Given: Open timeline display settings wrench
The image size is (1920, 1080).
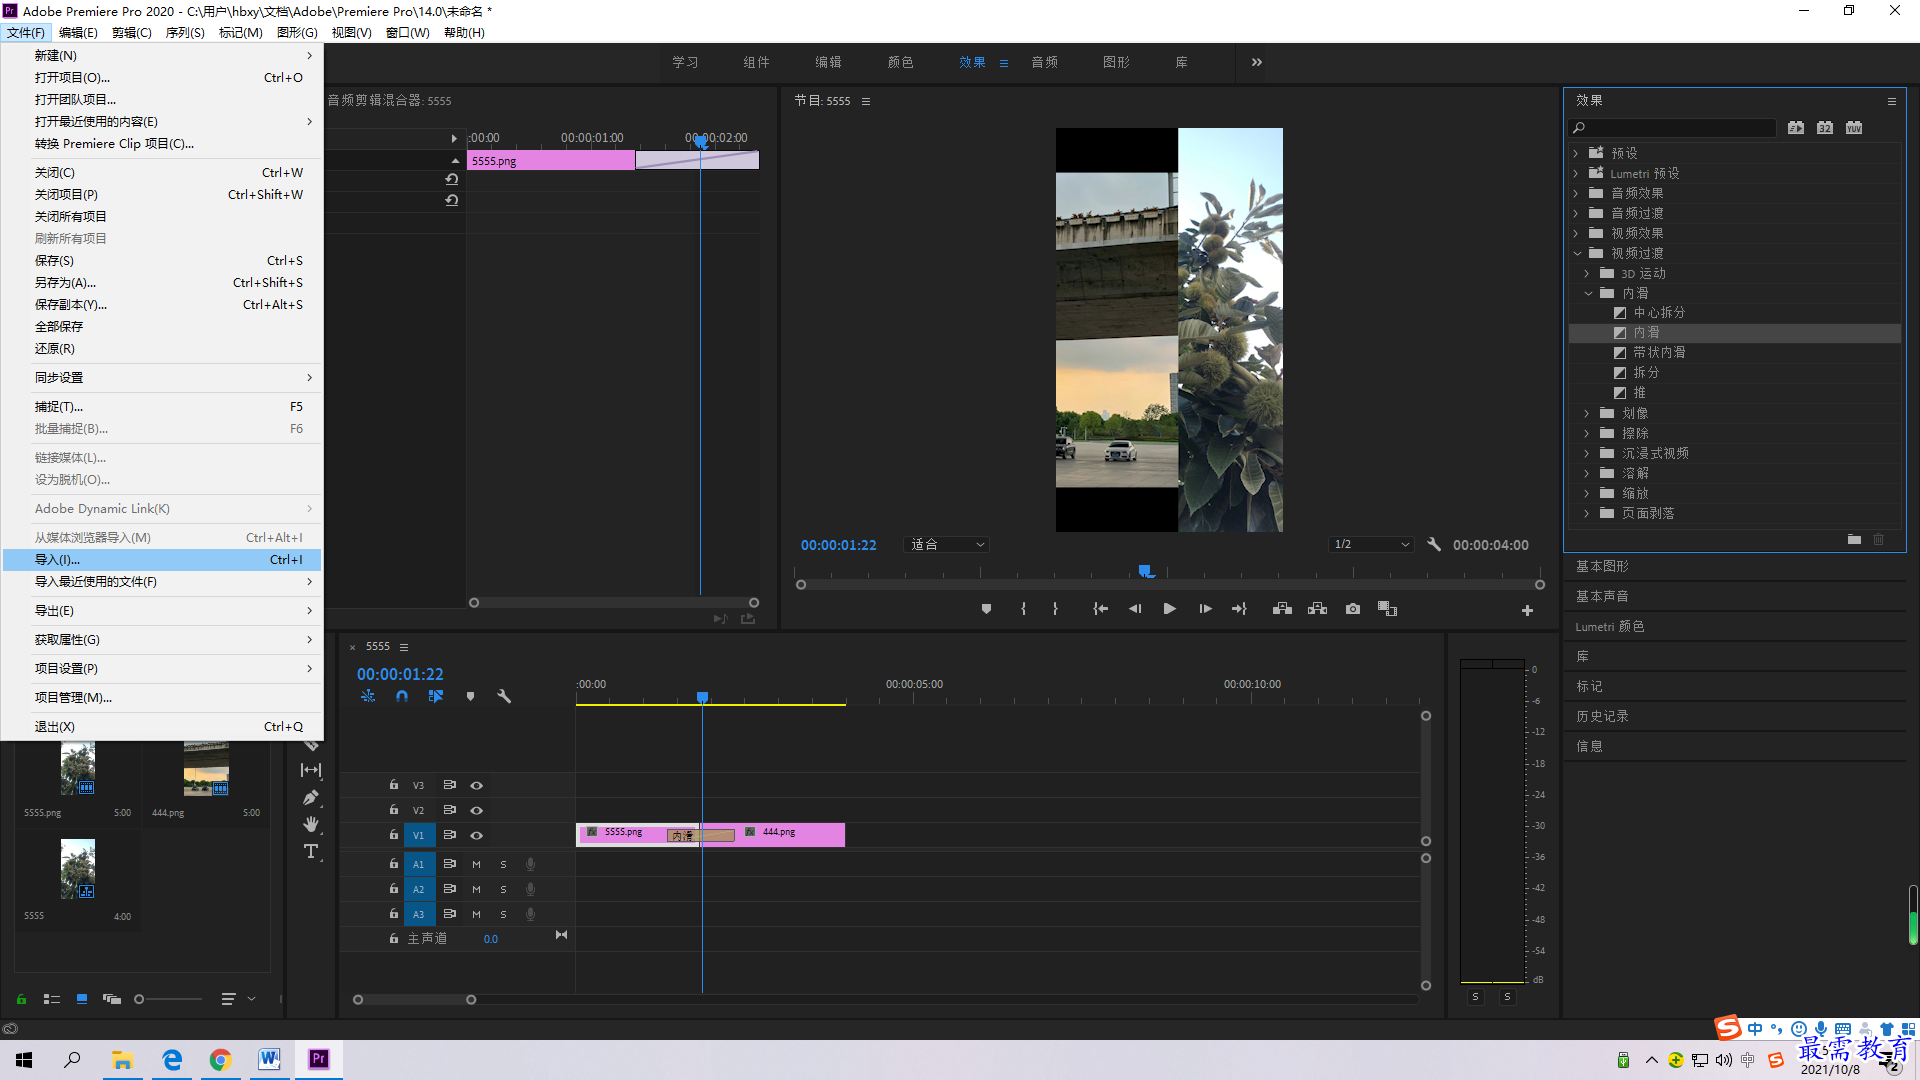Looking at the screenshot, I should [504, 696].
